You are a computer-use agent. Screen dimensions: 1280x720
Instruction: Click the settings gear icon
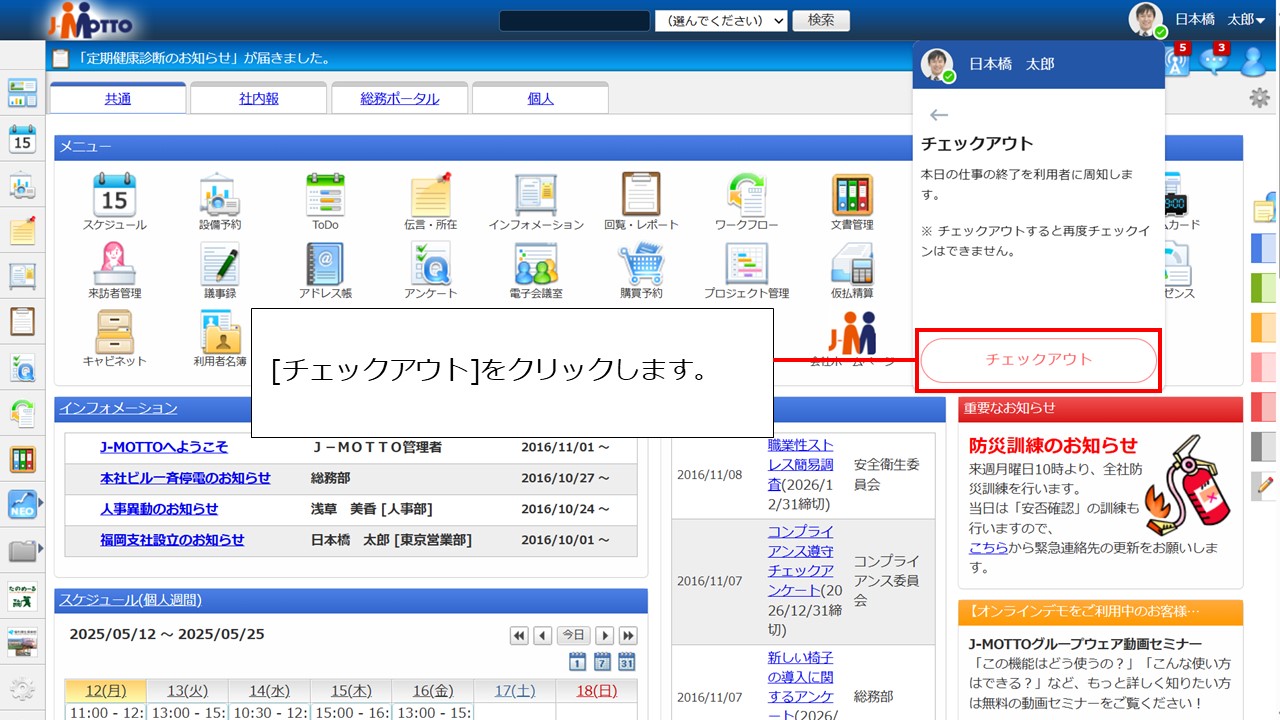click(1259, 98)
